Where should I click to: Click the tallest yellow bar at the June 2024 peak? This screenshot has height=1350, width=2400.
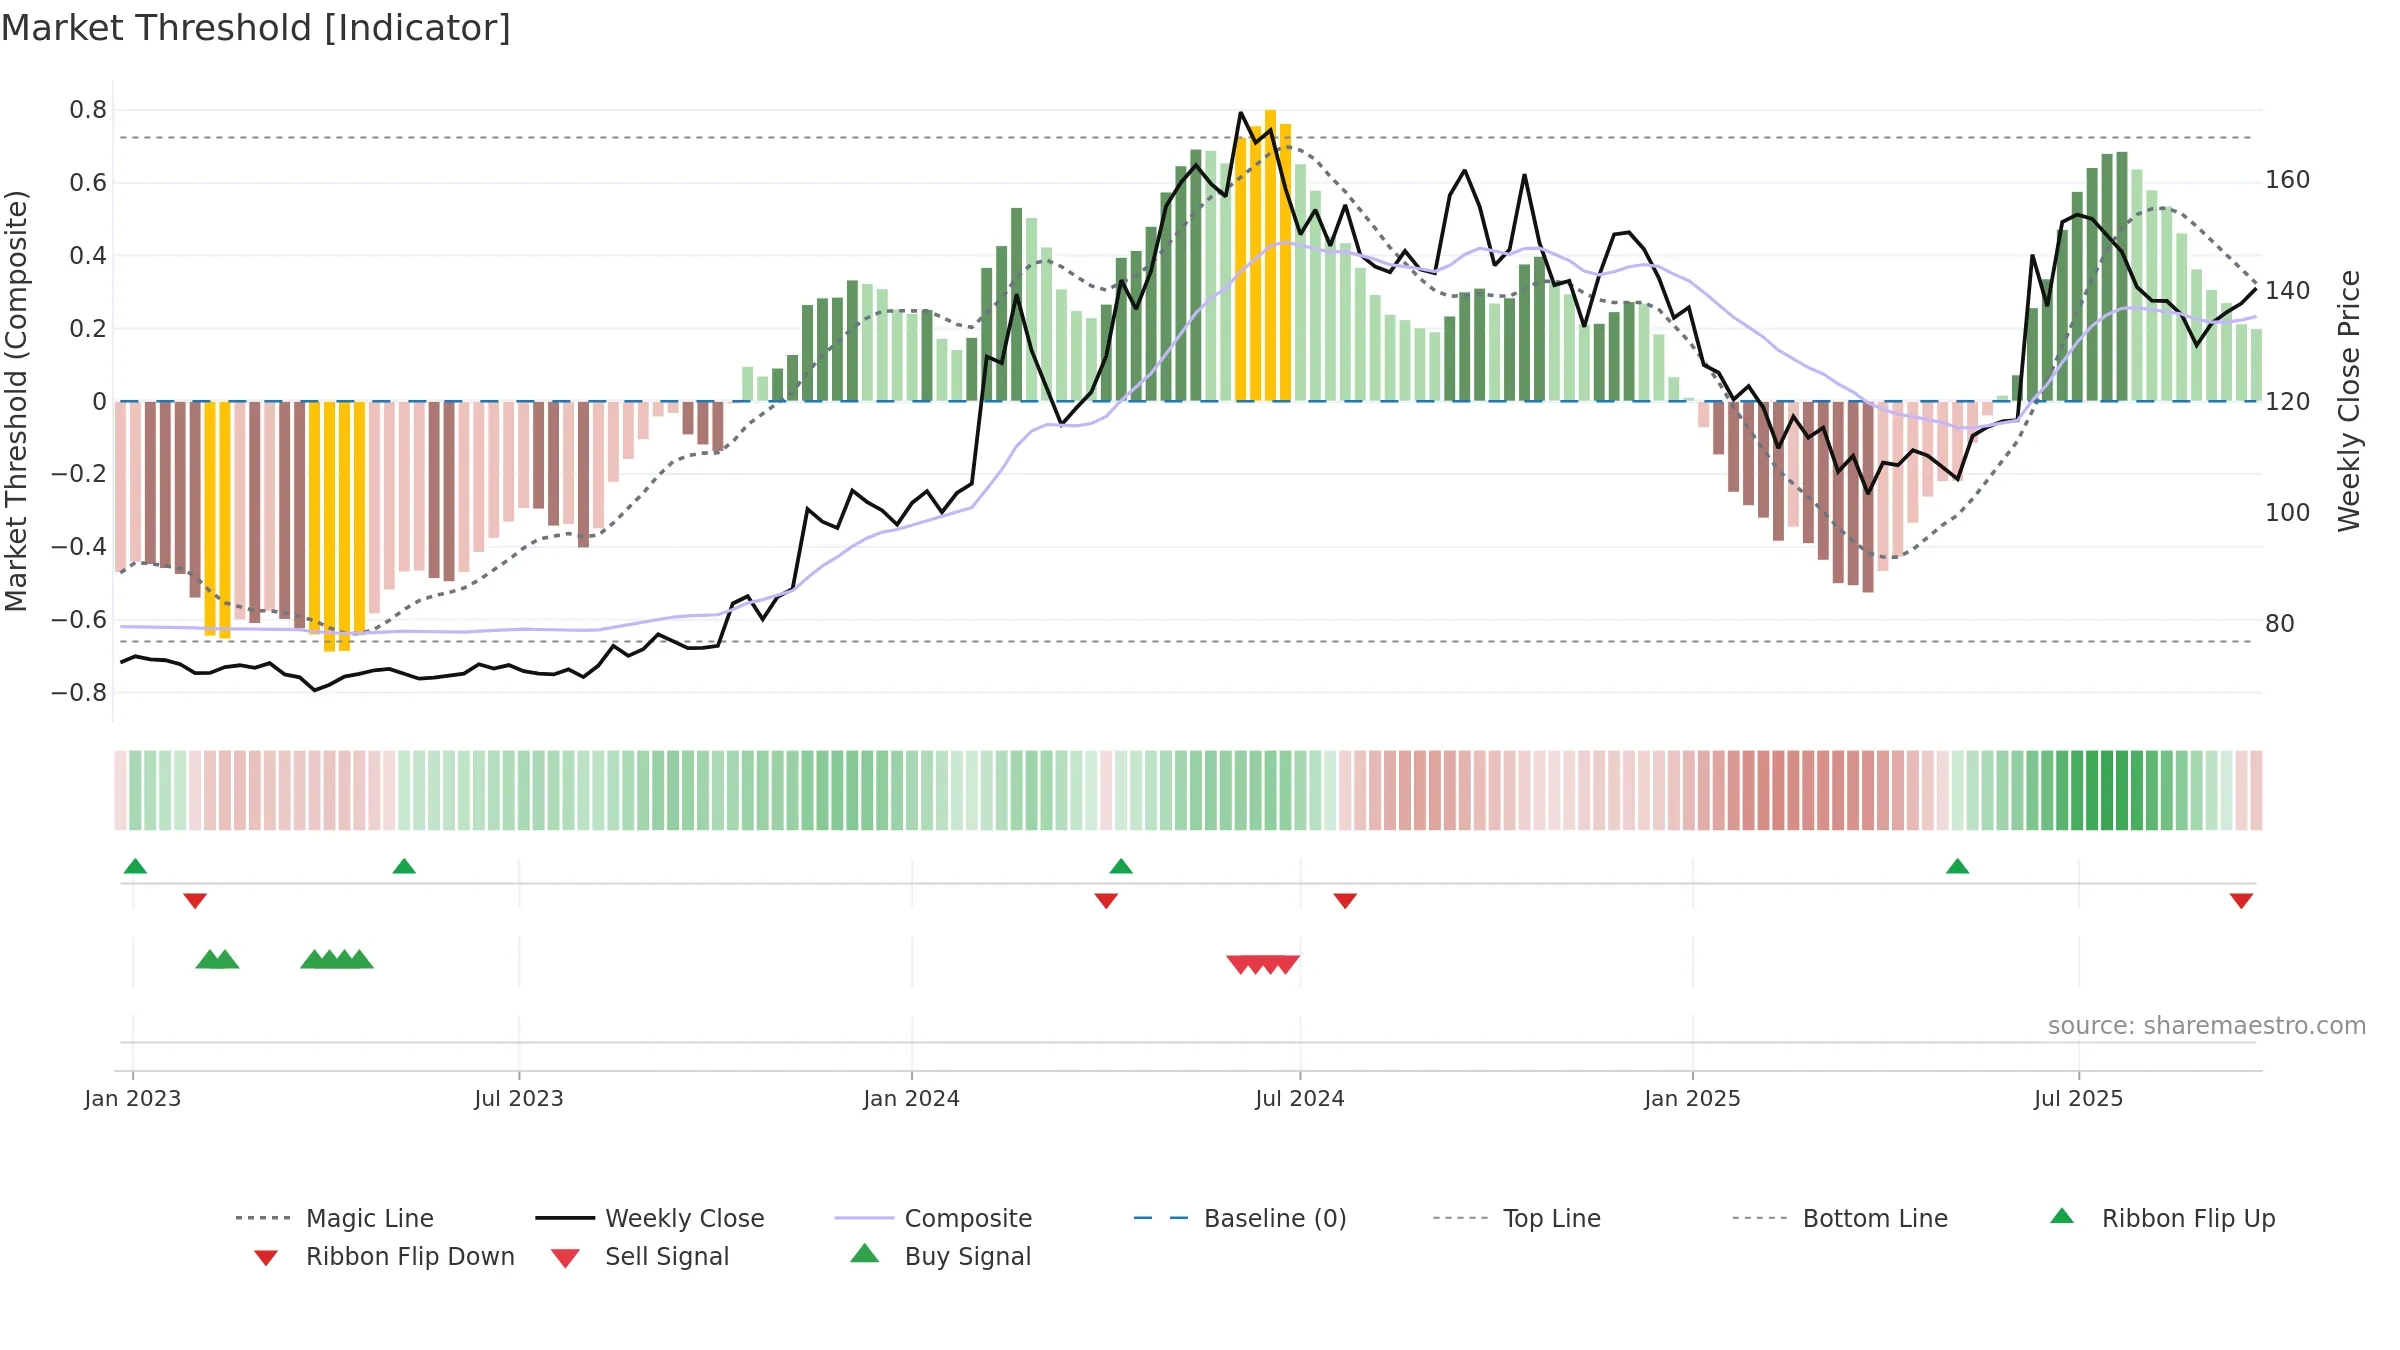(x=1270, y=255)
